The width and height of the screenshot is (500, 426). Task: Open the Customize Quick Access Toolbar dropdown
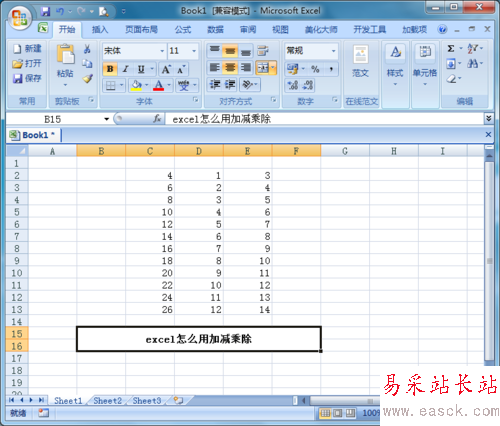pos(124,12)
